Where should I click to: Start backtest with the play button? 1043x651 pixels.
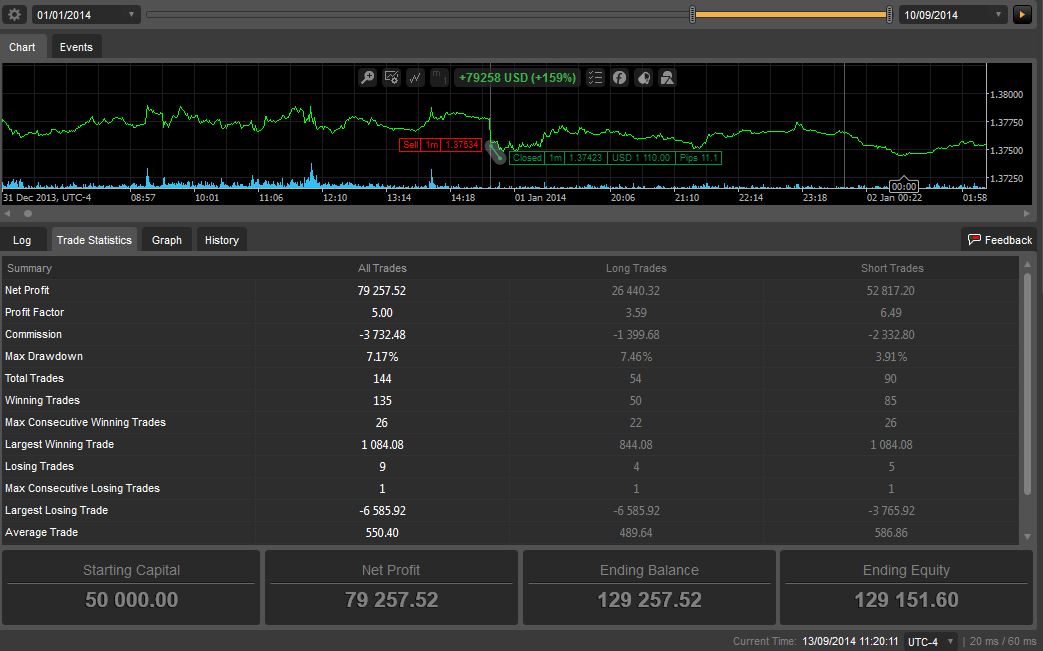click(1022, 15)
